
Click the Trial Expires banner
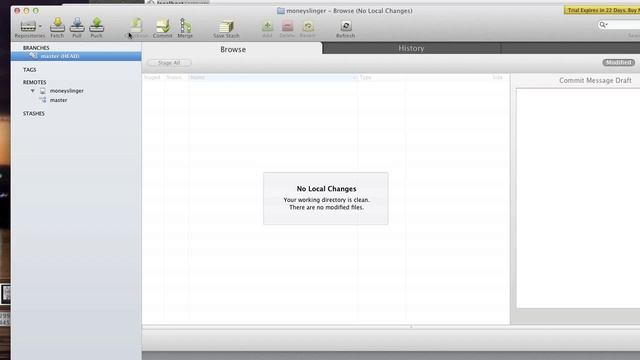(x=602, y=10)
